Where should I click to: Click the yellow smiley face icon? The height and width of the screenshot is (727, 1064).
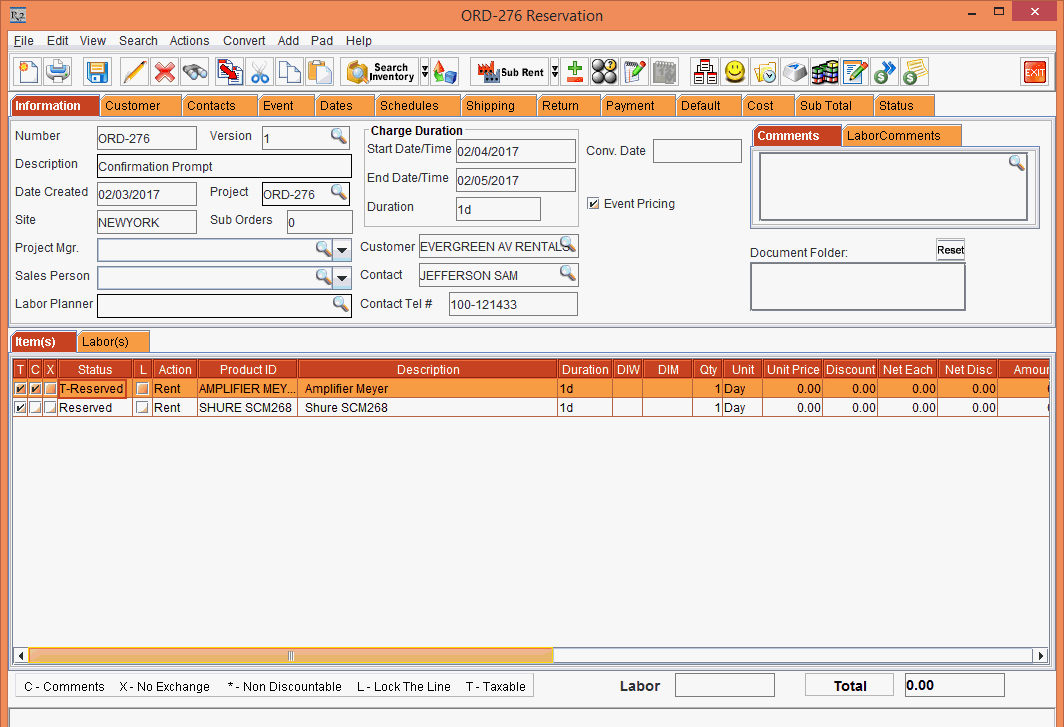(x=735, y=72)
